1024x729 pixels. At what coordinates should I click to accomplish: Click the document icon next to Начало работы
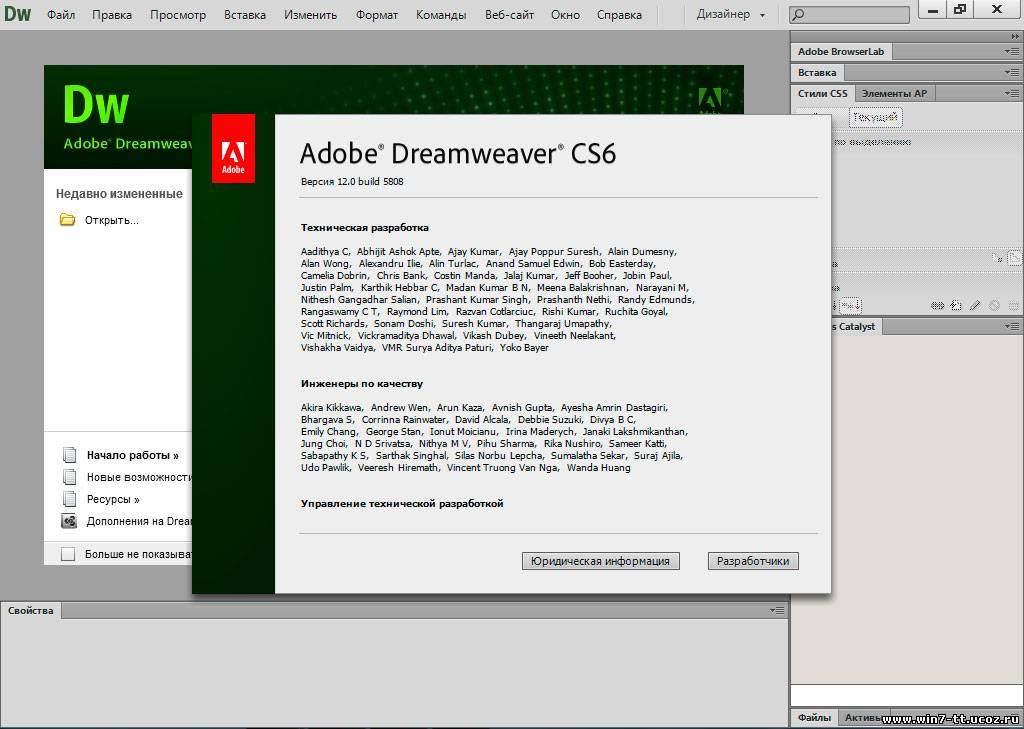tap(69, 455)
